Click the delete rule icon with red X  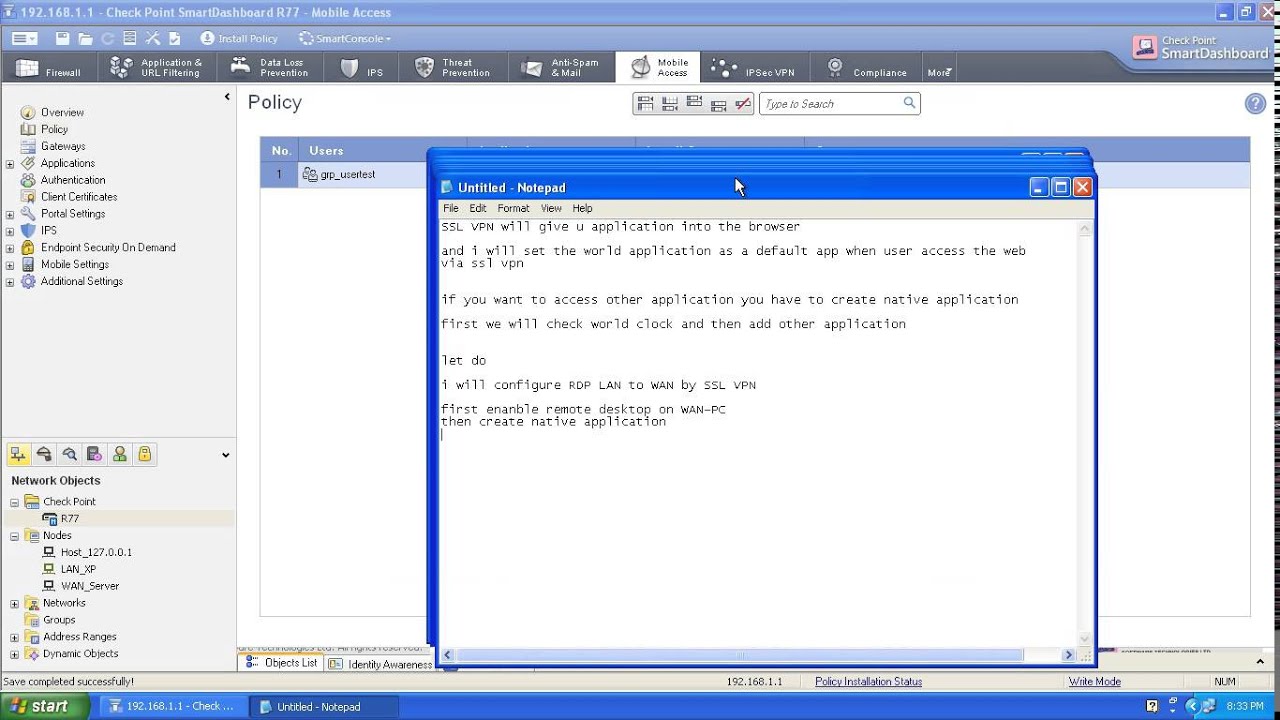742,103
